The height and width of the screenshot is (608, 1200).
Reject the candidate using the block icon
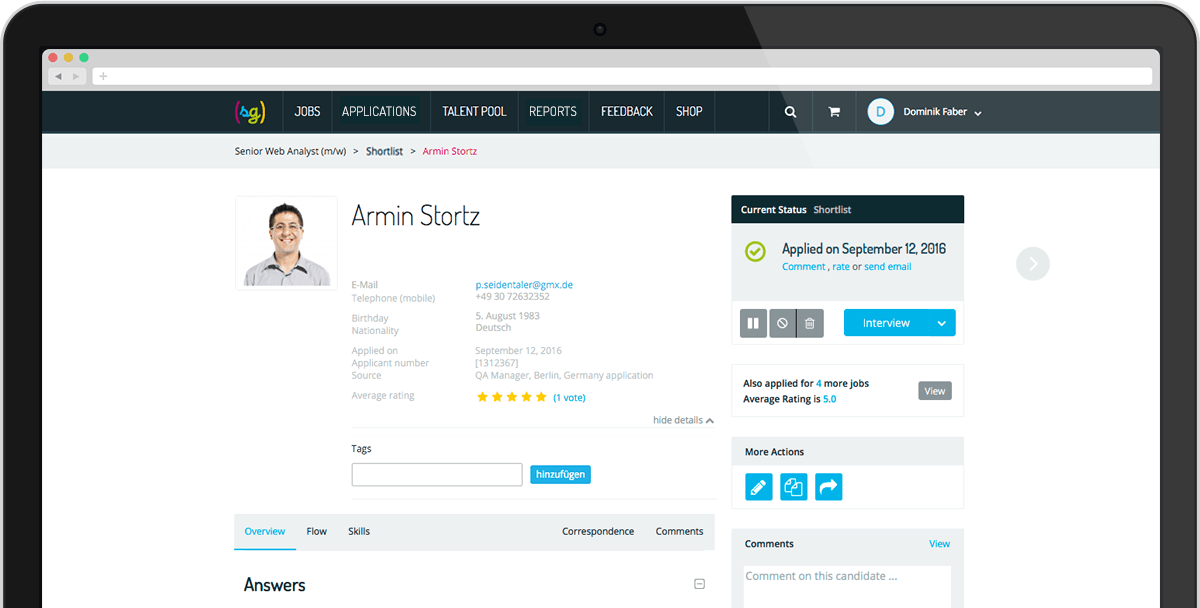[781, 322]
